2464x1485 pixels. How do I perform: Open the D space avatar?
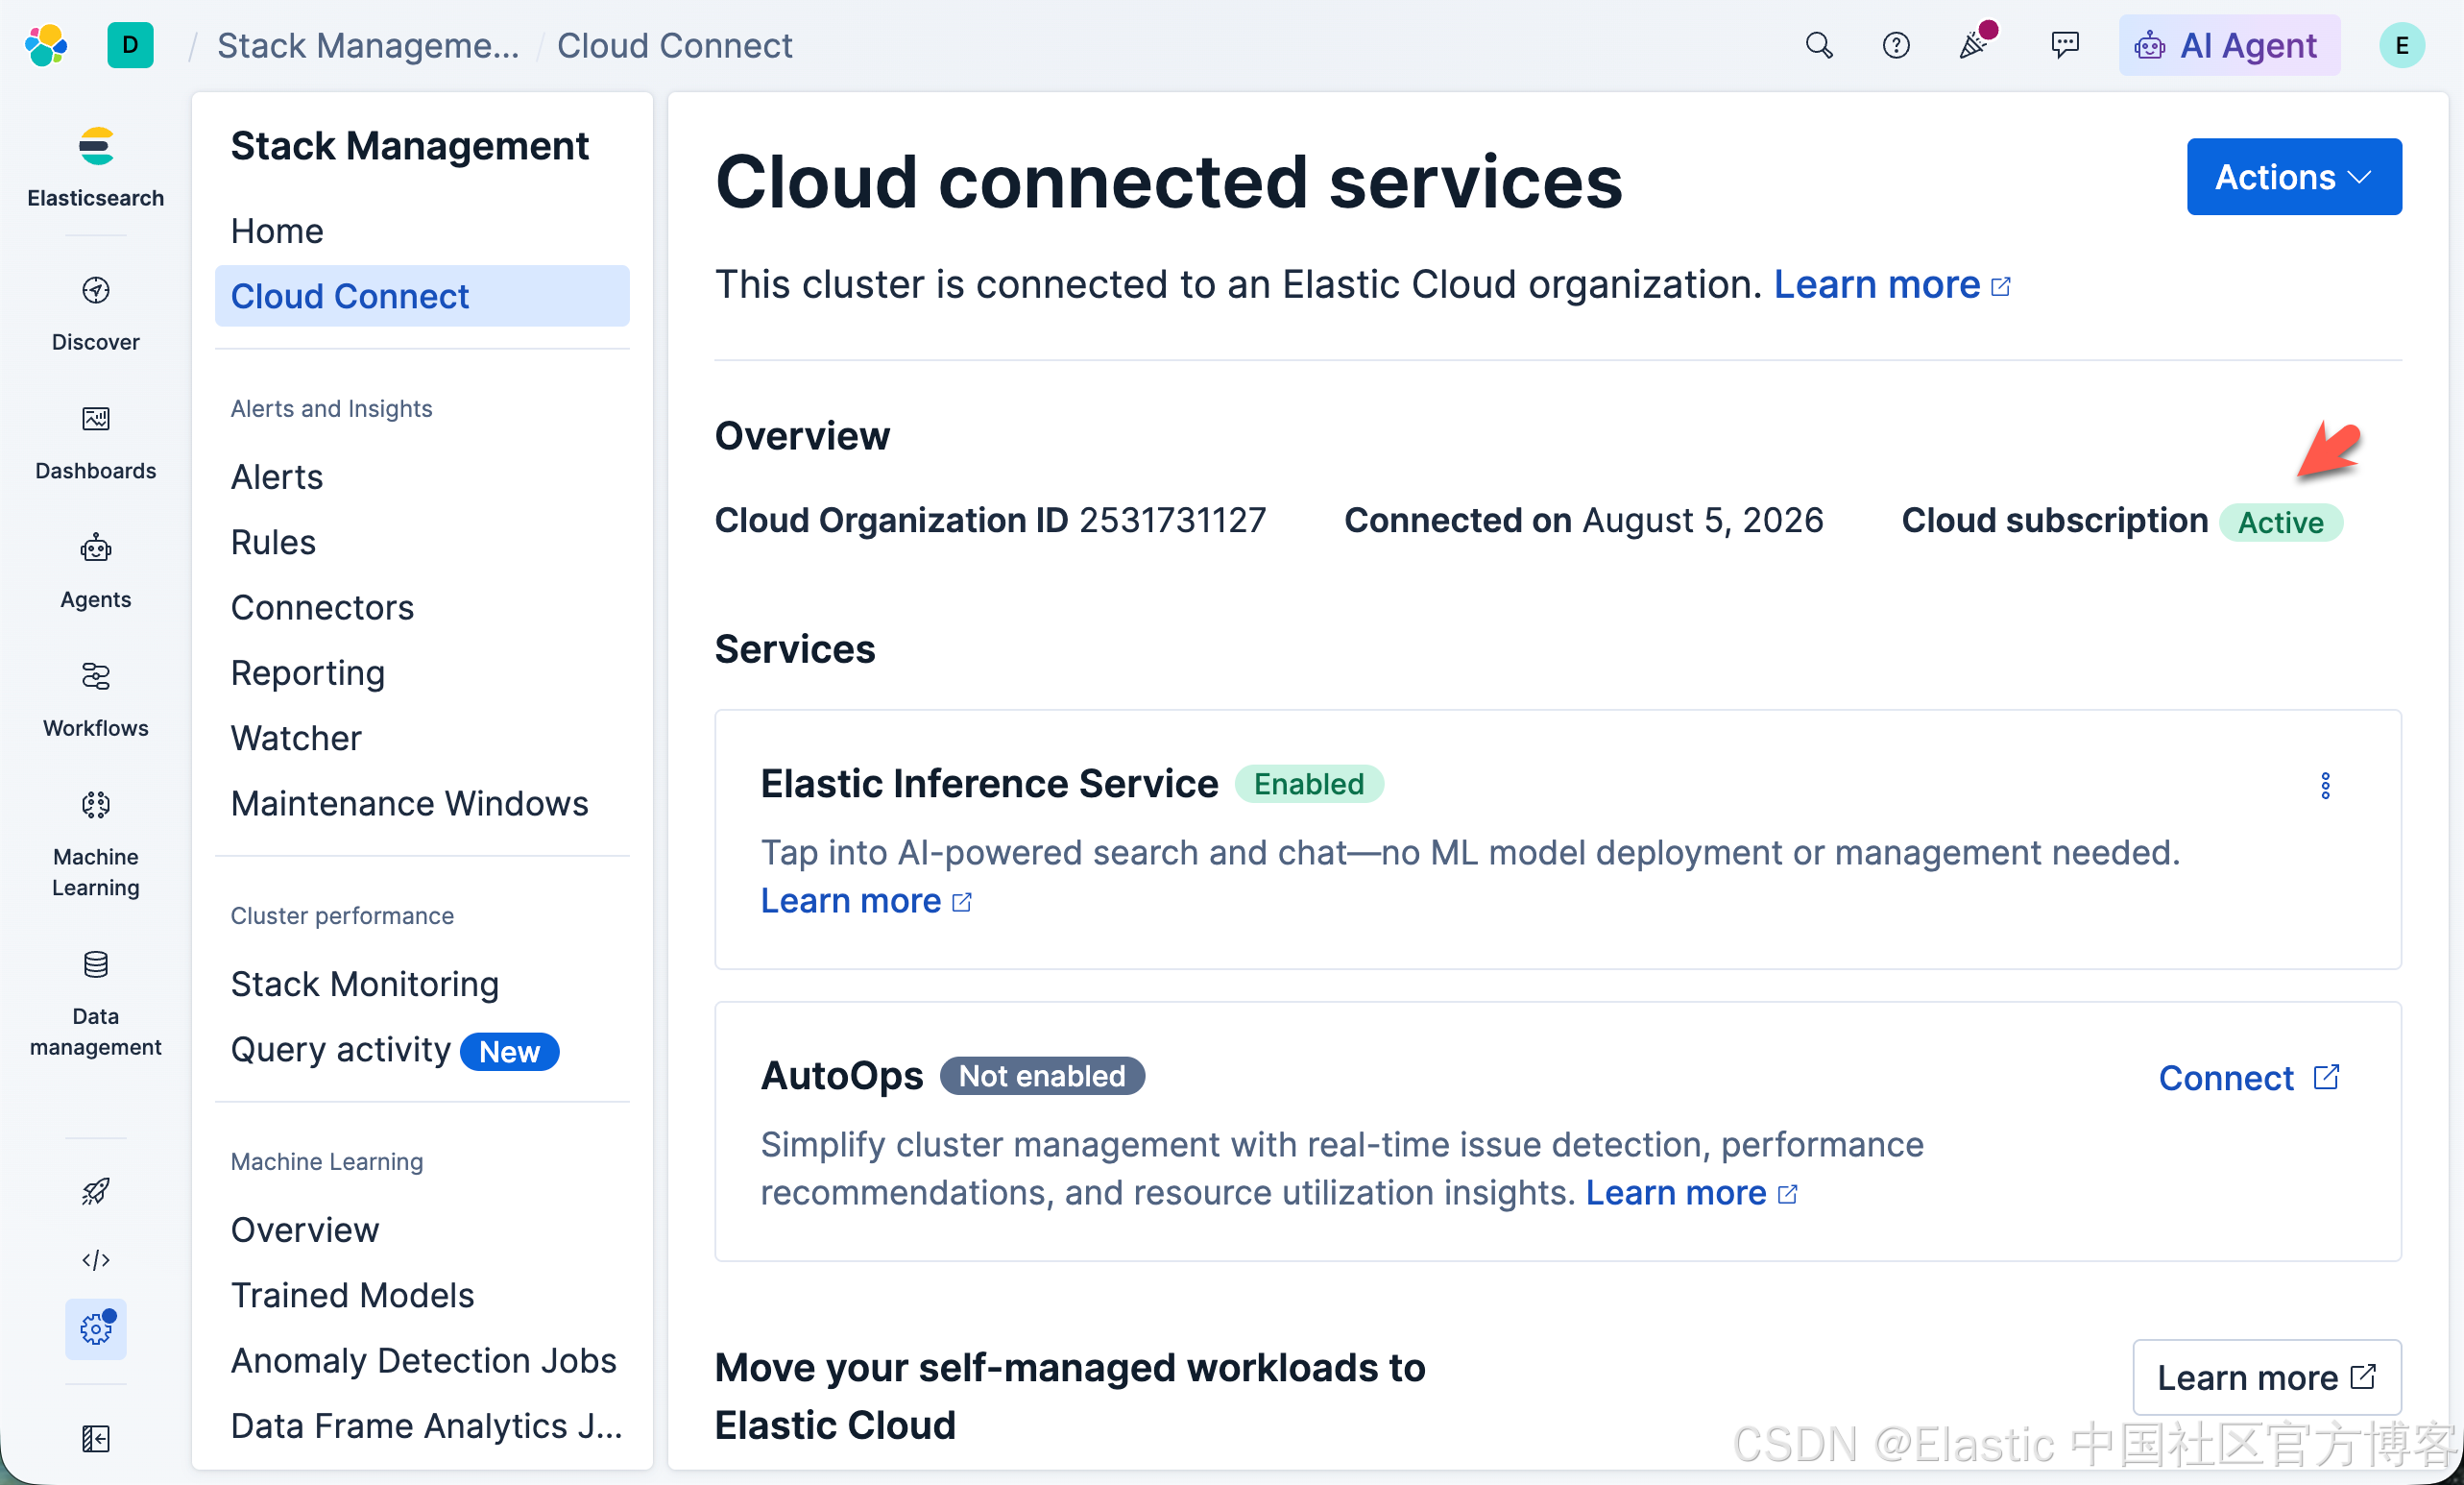point(130,46)
